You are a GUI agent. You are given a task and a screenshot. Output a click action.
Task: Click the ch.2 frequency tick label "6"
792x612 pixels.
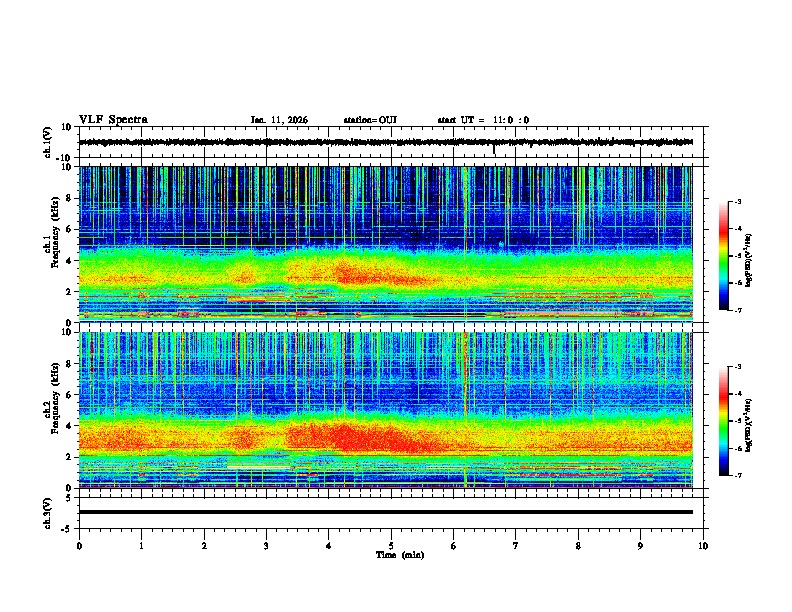pos(70,395)
